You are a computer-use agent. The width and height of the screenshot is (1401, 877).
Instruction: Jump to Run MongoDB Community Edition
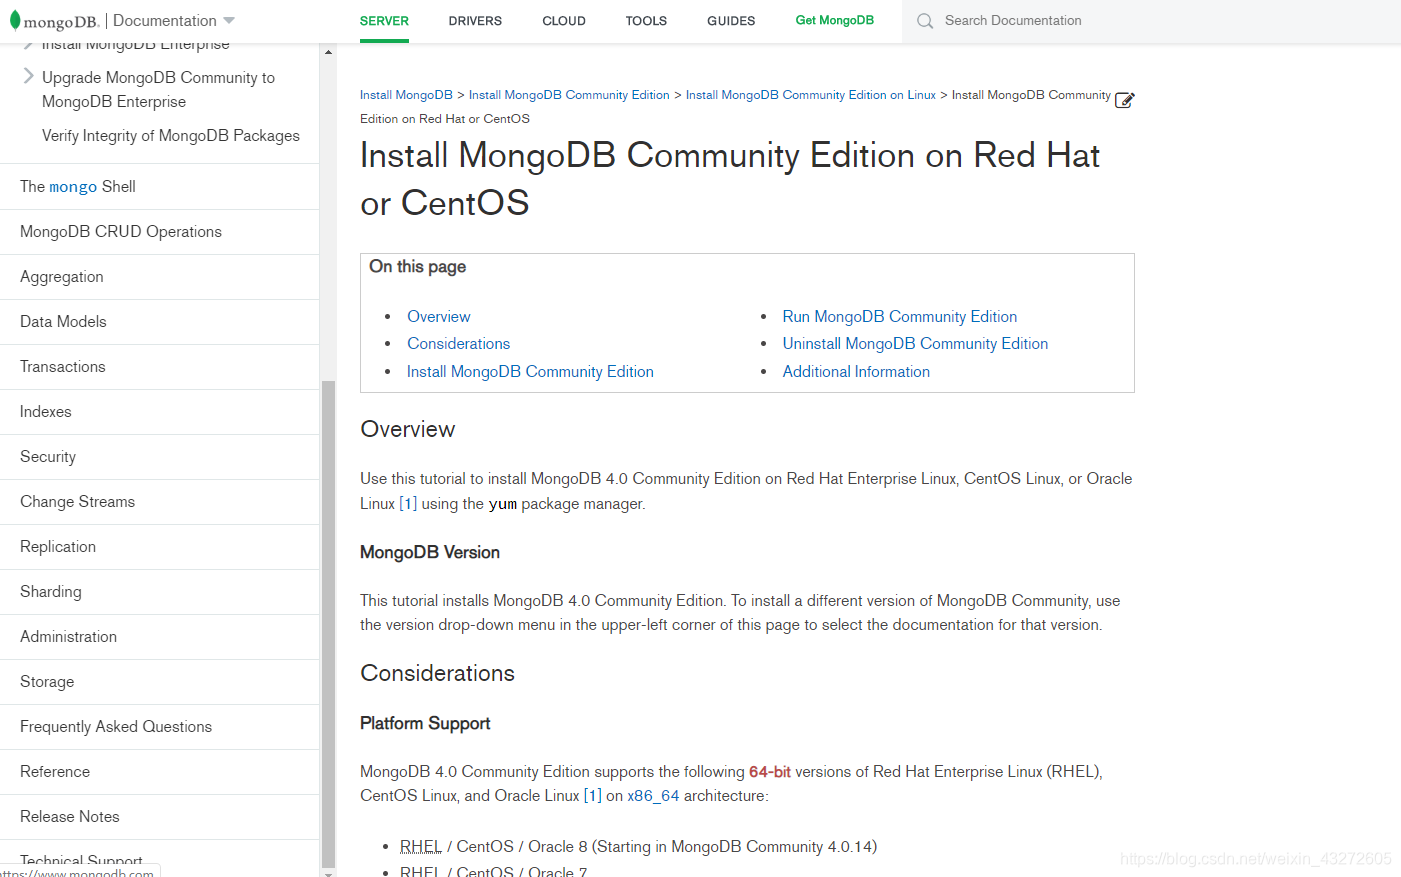pos(900,316)
